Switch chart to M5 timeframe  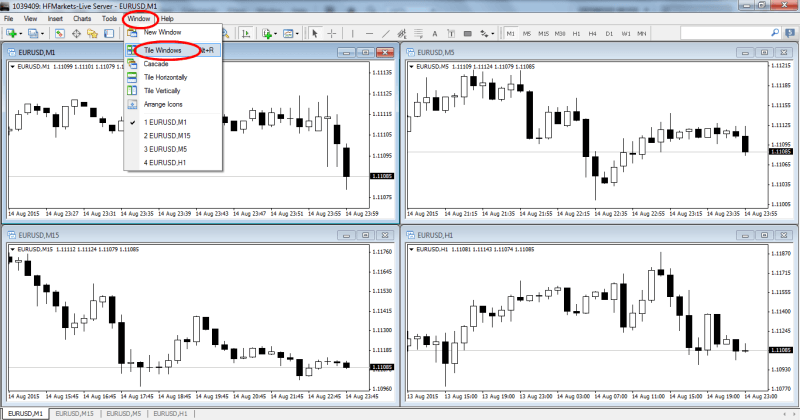click(528, 33)
